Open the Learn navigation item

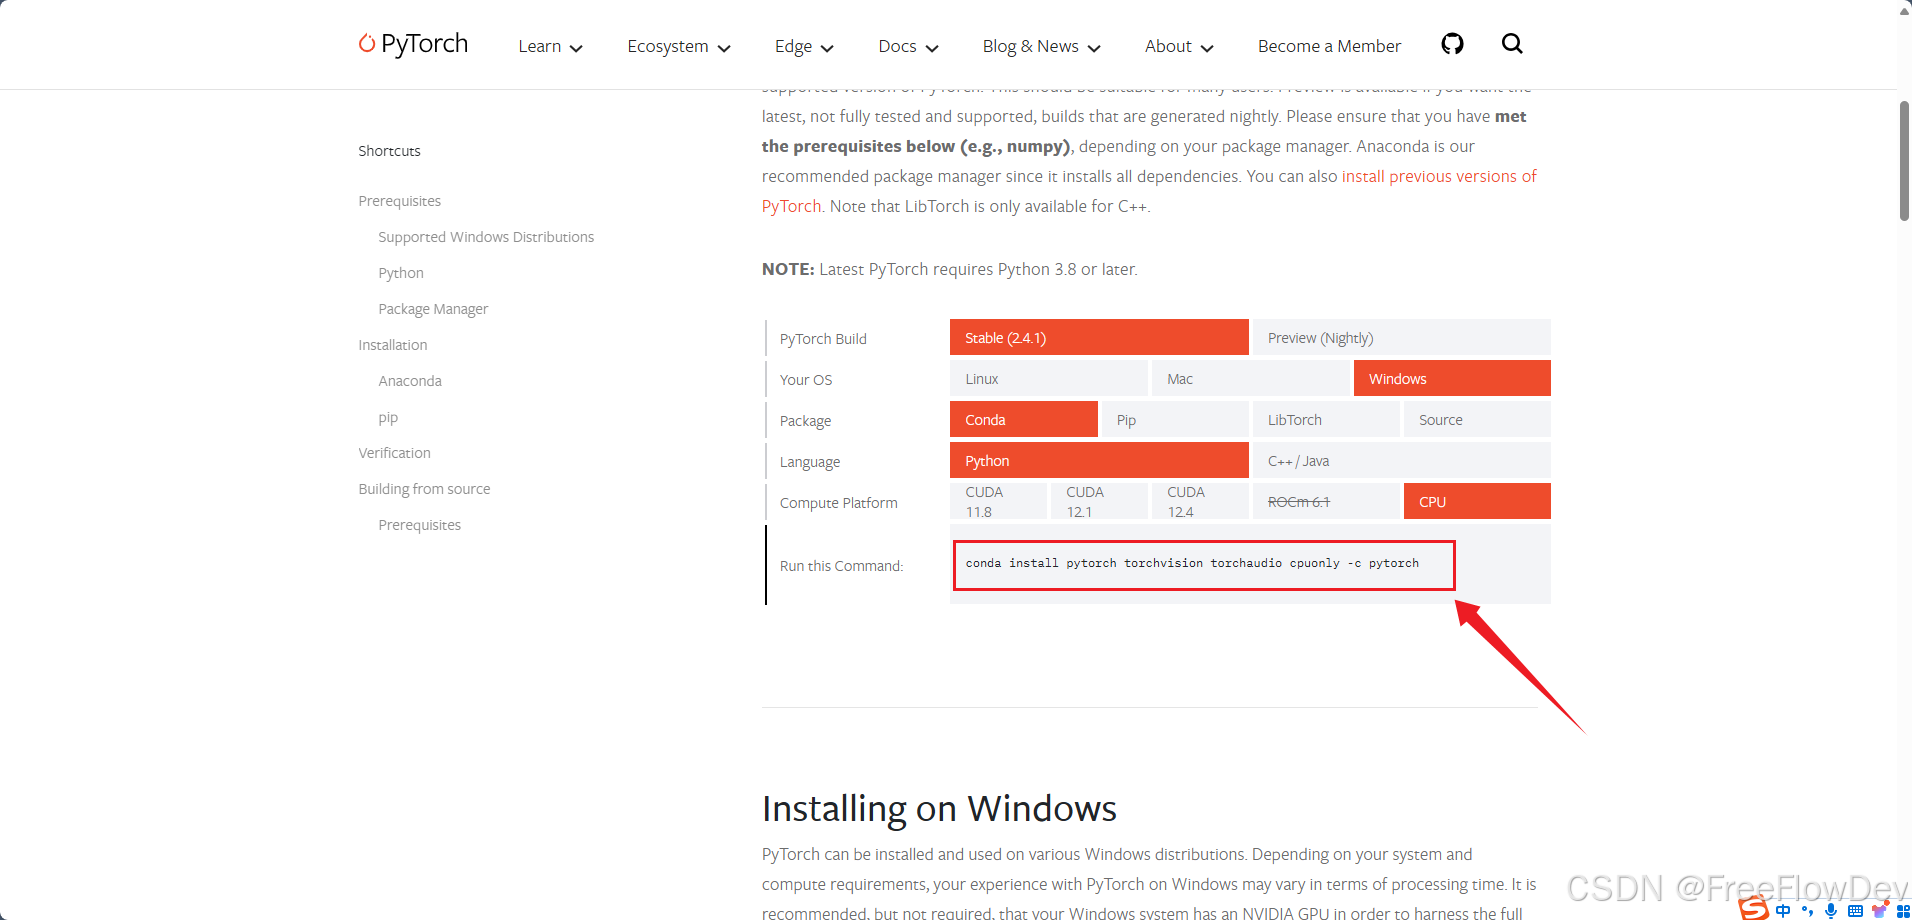tap(540, 46)
